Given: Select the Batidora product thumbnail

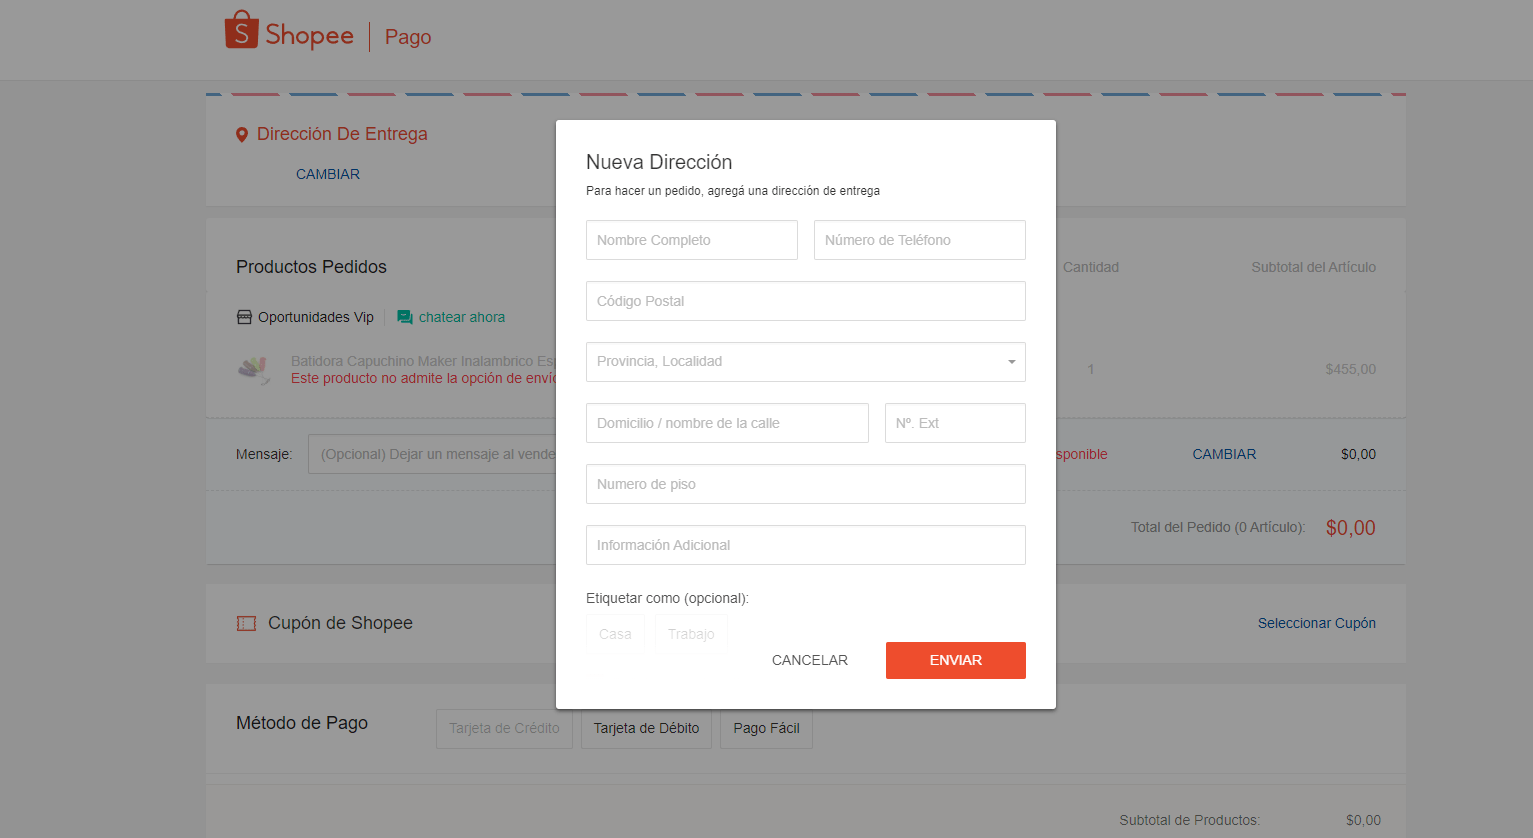Looking at the screenshot, I should pos(255,369).
